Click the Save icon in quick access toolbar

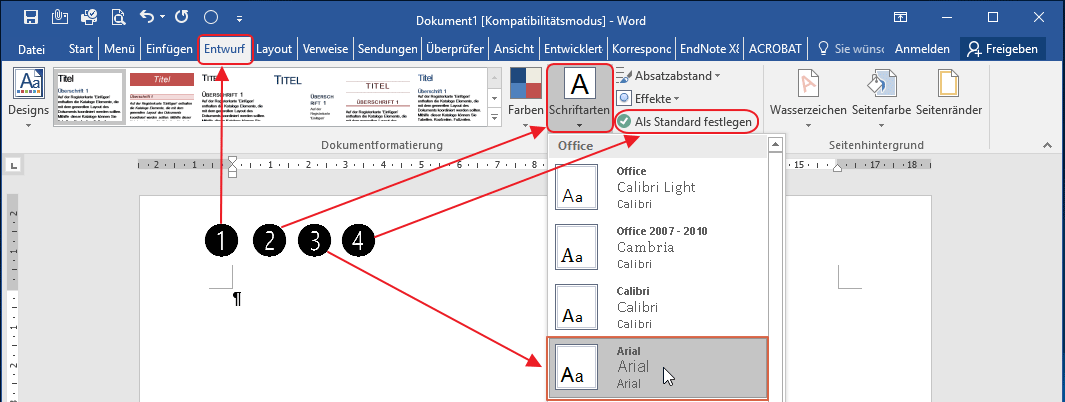point(30,17)
